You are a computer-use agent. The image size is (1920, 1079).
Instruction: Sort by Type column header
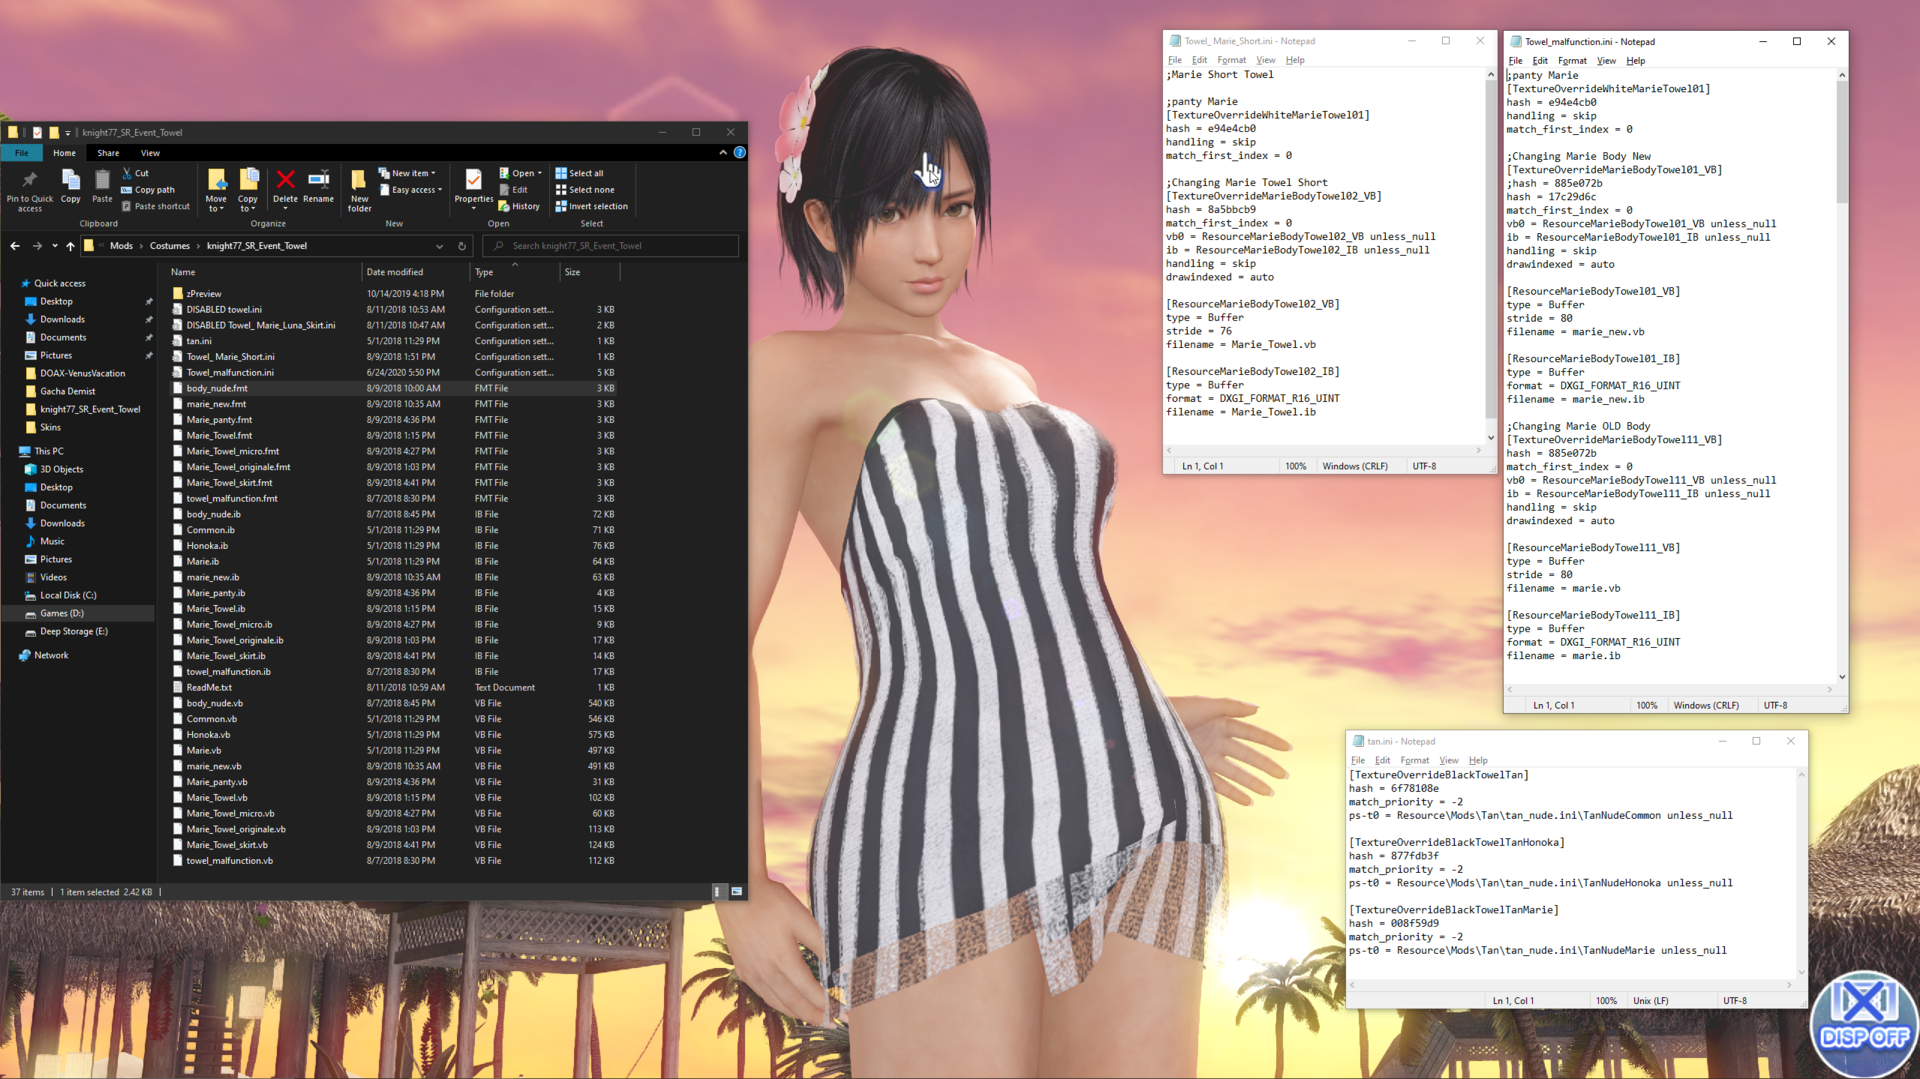514,272
